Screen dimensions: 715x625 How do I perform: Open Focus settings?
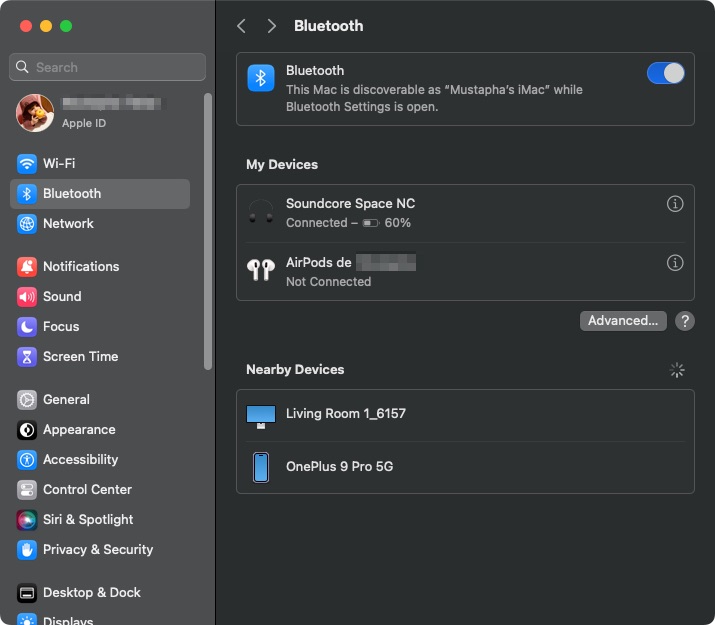point(100,326)
